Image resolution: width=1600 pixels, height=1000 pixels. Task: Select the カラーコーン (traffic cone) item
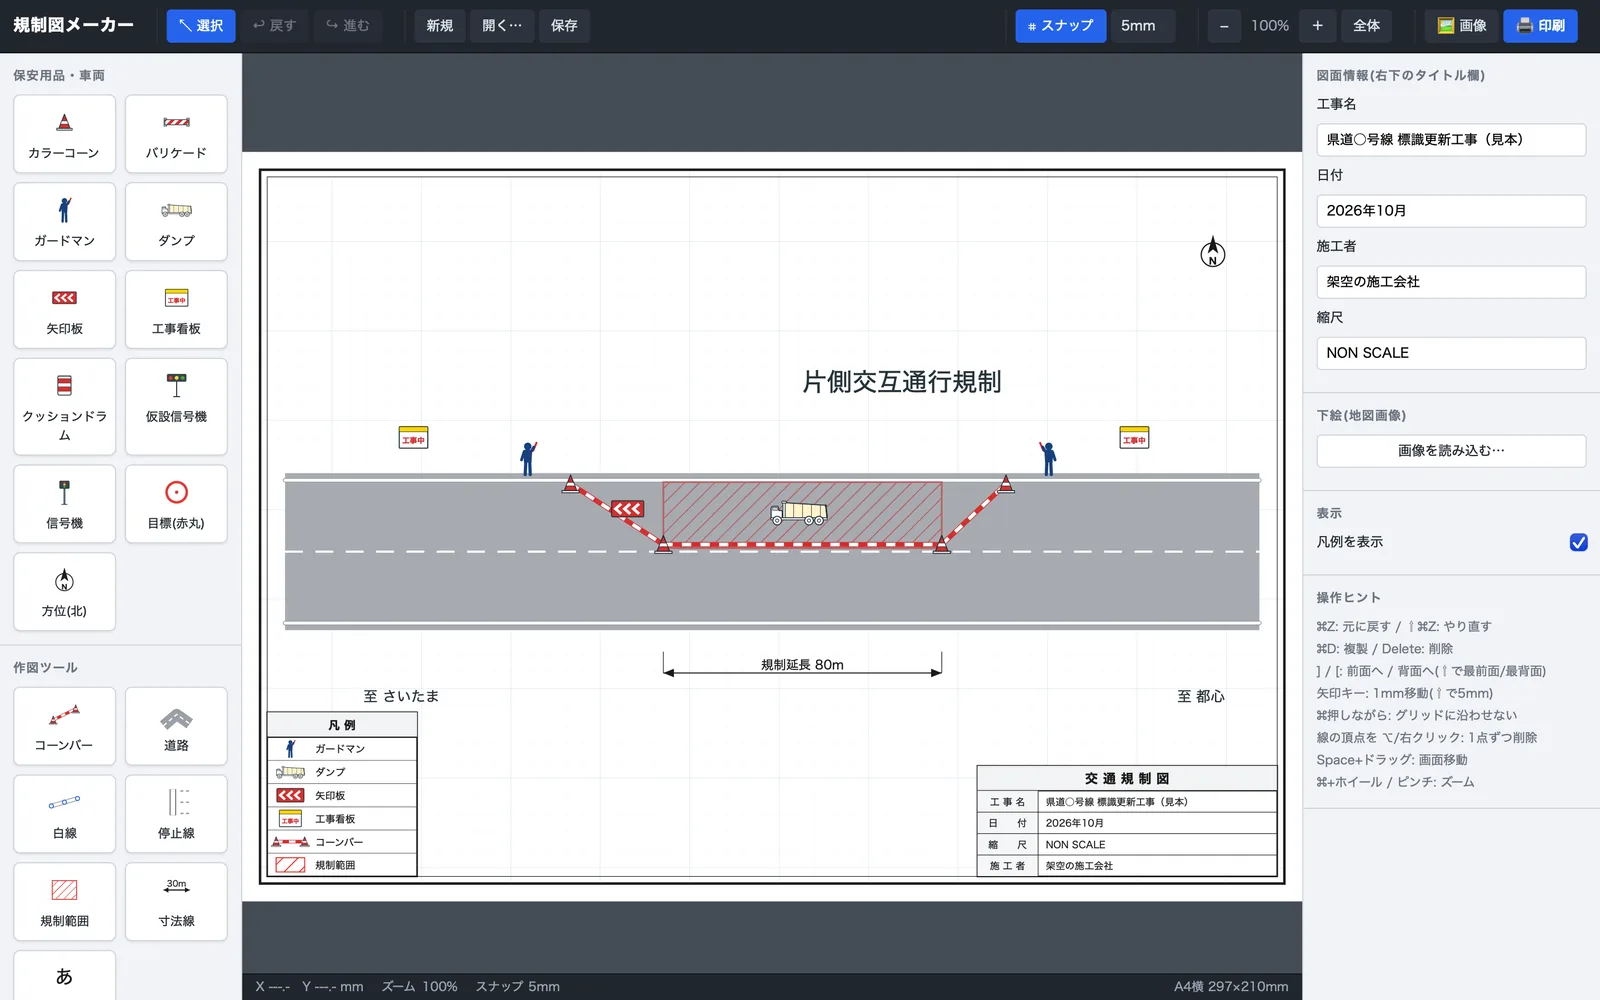64,134
